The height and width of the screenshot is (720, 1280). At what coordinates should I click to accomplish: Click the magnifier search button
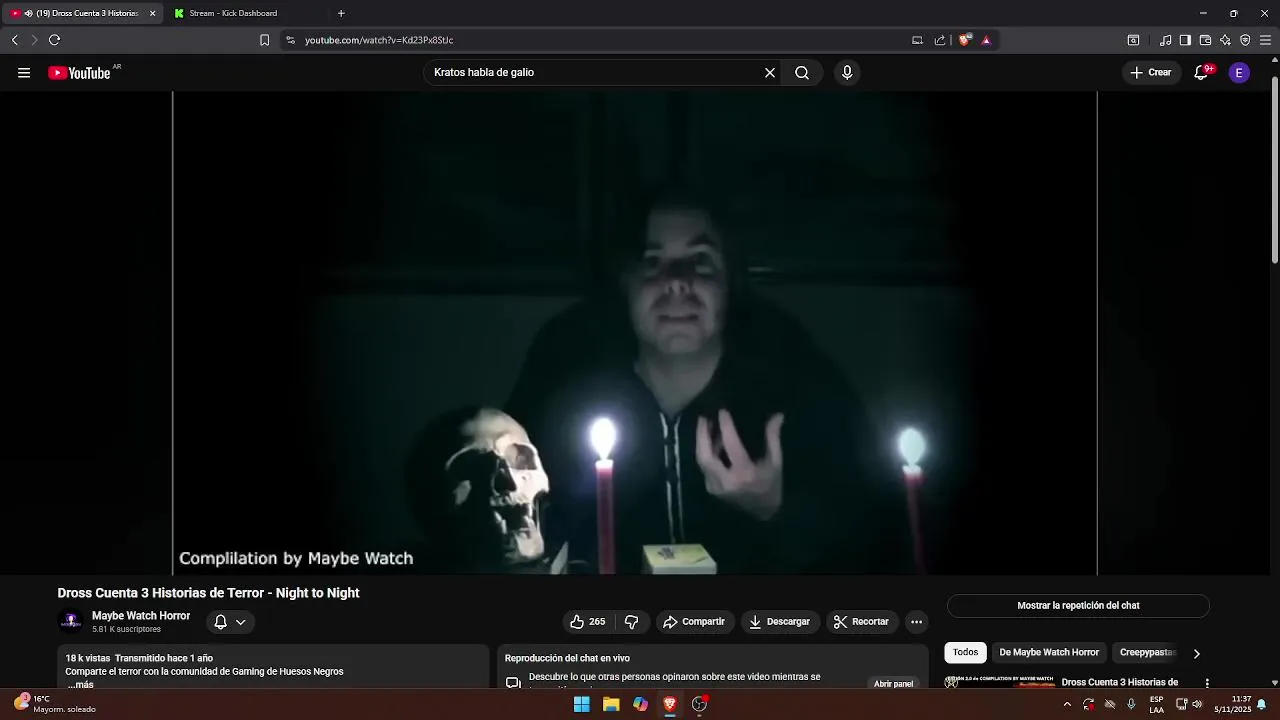[802, 73]
